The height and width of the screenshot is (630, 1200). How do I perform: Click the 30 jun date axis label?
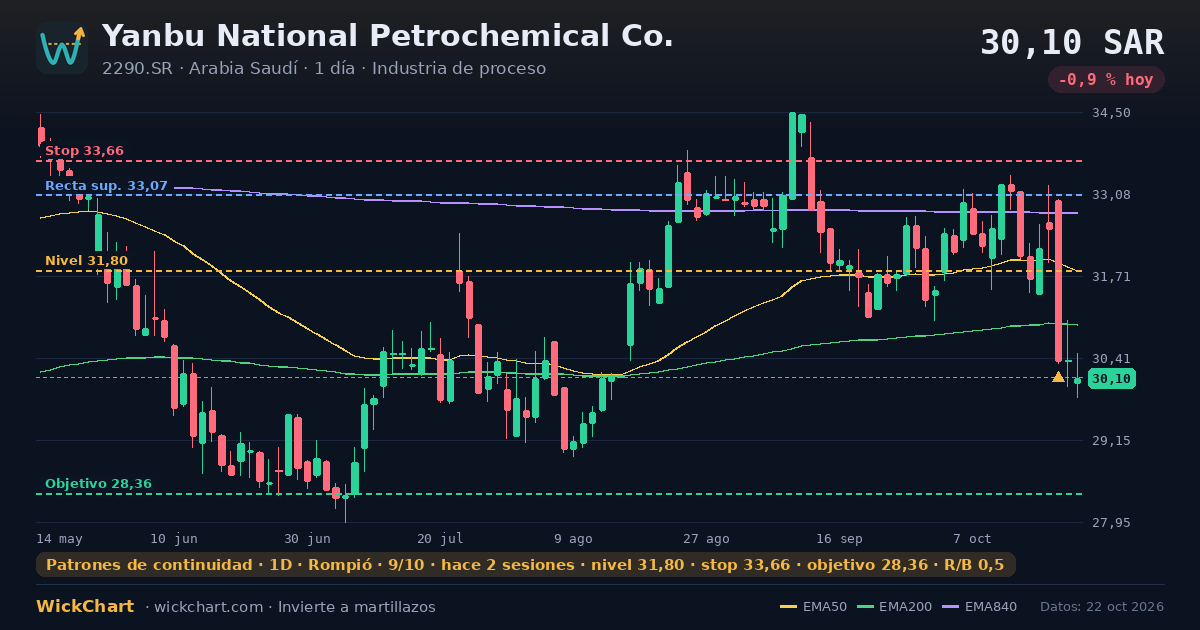307,538
